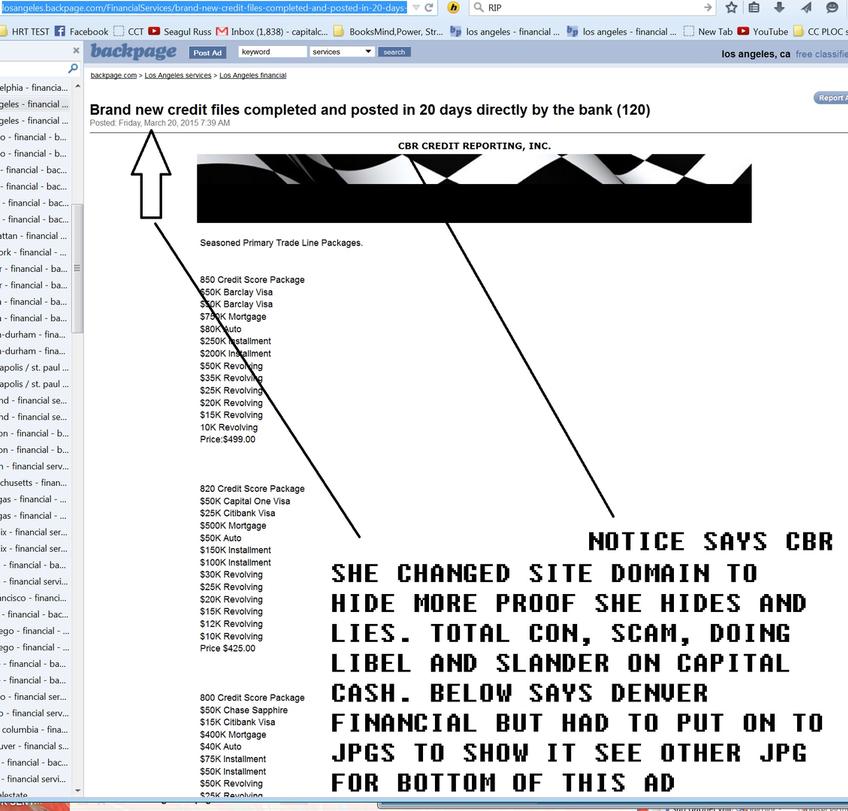
Task: Click the $500K Mortgage line
Action: [233, 526]
